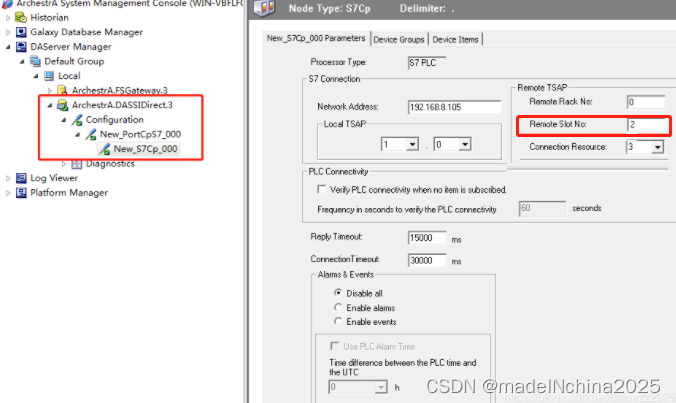Open the UTC time difference dropdown
Viewport: 676px width, 403px height.
coord(381,387)
